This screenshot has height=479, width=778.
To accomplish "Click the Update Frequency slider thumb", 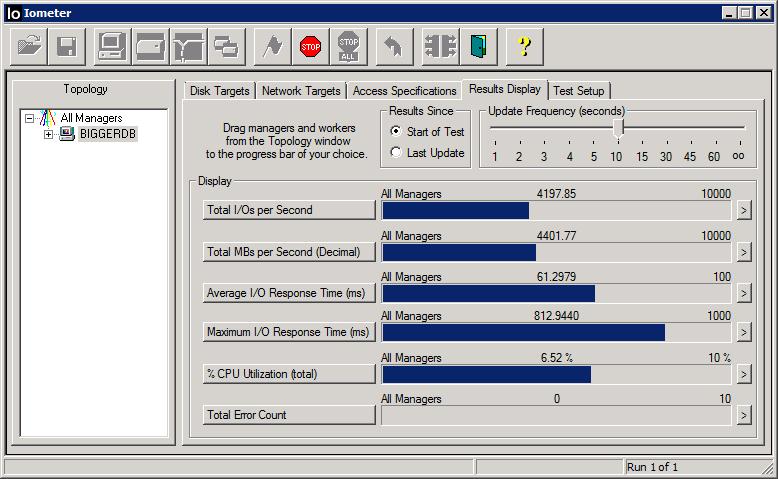I will coord(618,128).
